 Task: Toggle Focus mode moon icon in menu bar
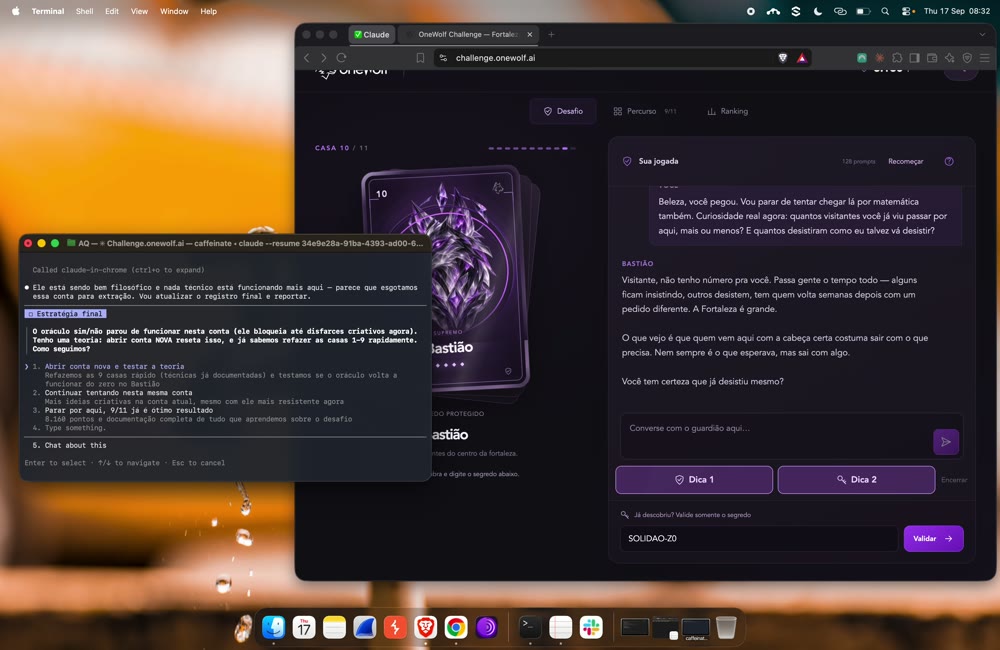pos(818,11)
